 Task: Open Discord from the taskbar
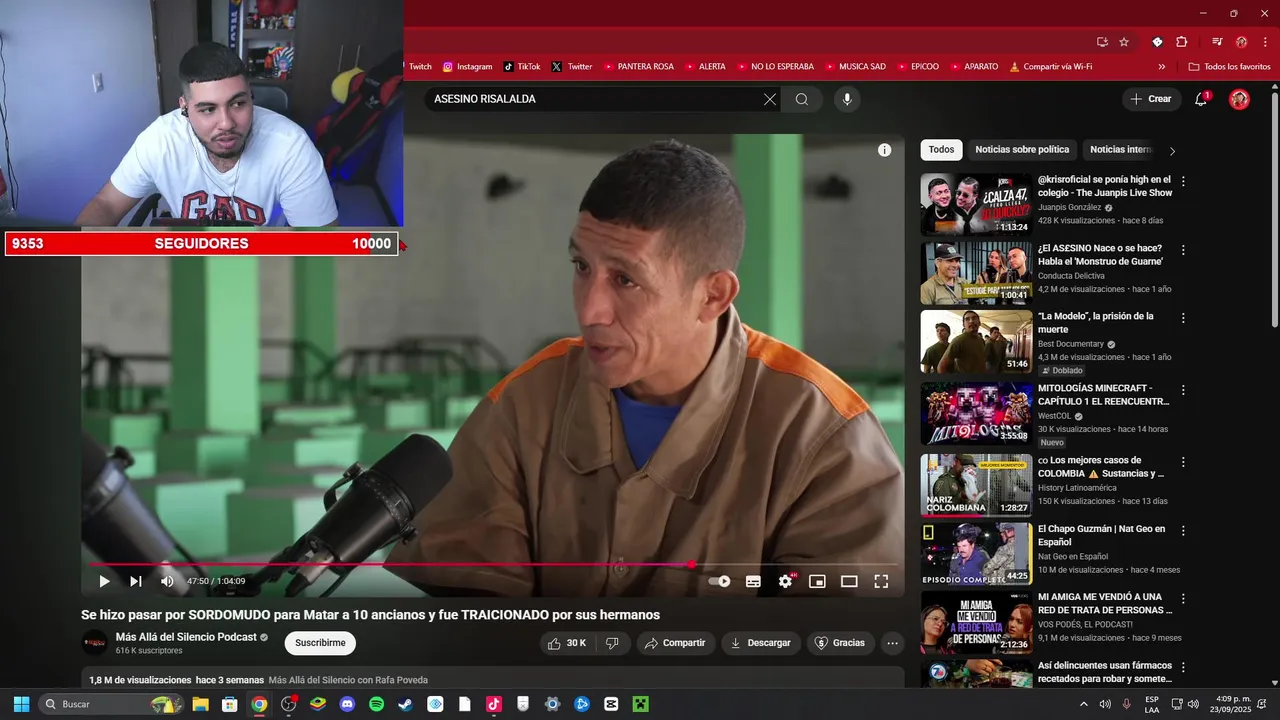(x=347, y=704)
